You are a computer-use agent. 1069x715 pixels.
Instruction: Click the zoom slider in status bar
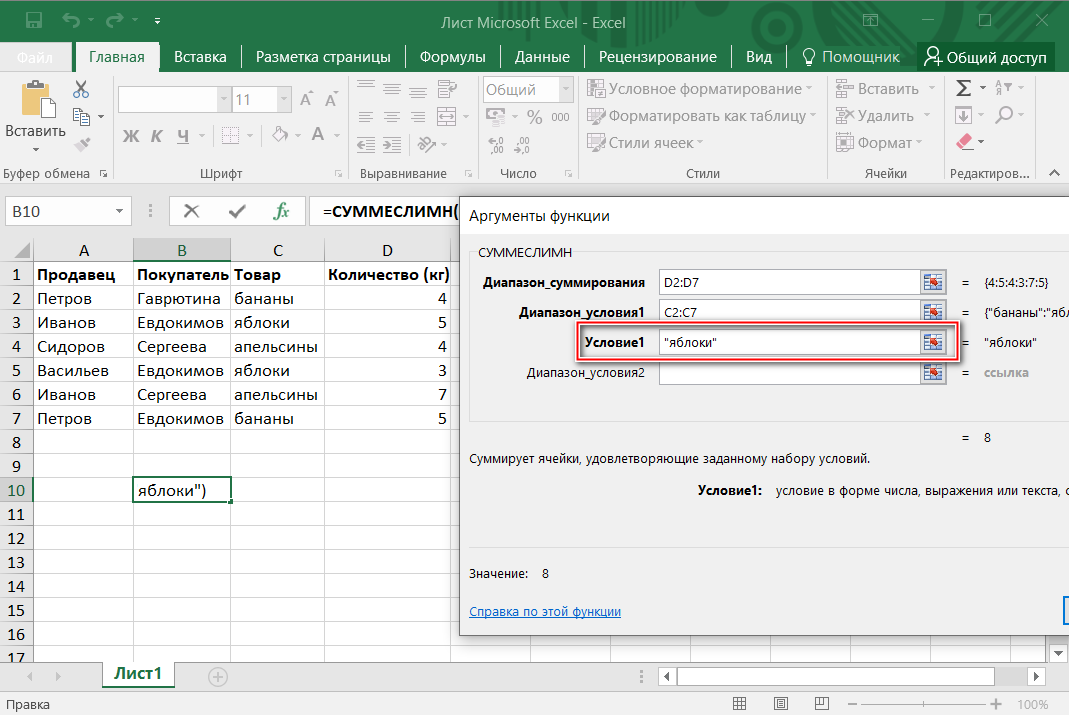[x=924, y=703]
